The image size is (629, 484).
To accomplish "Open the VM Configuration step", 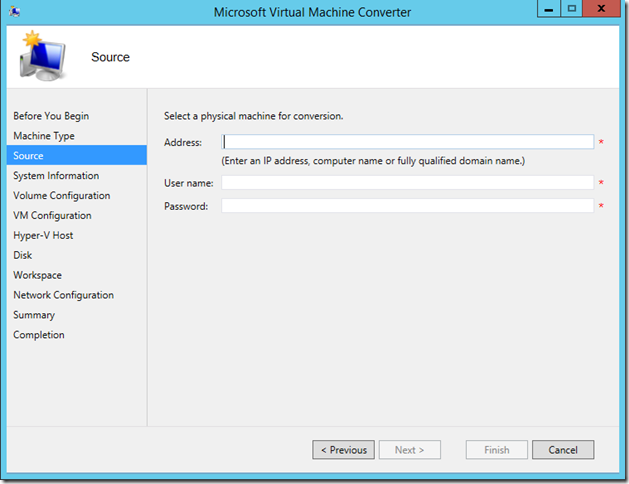I will (x=52, y=215).
